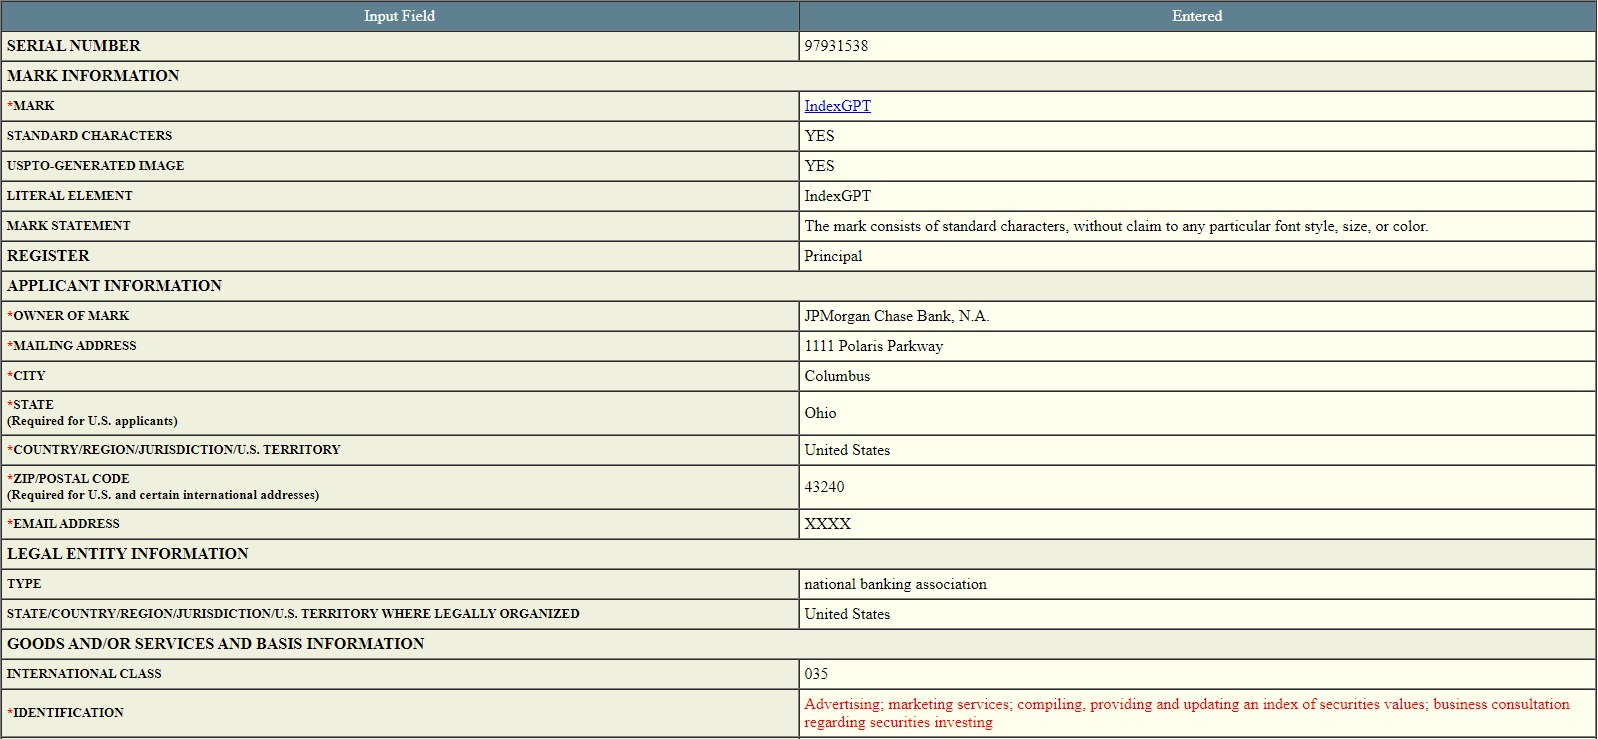Open the IndexGPT mark link

tap(837, 106)
